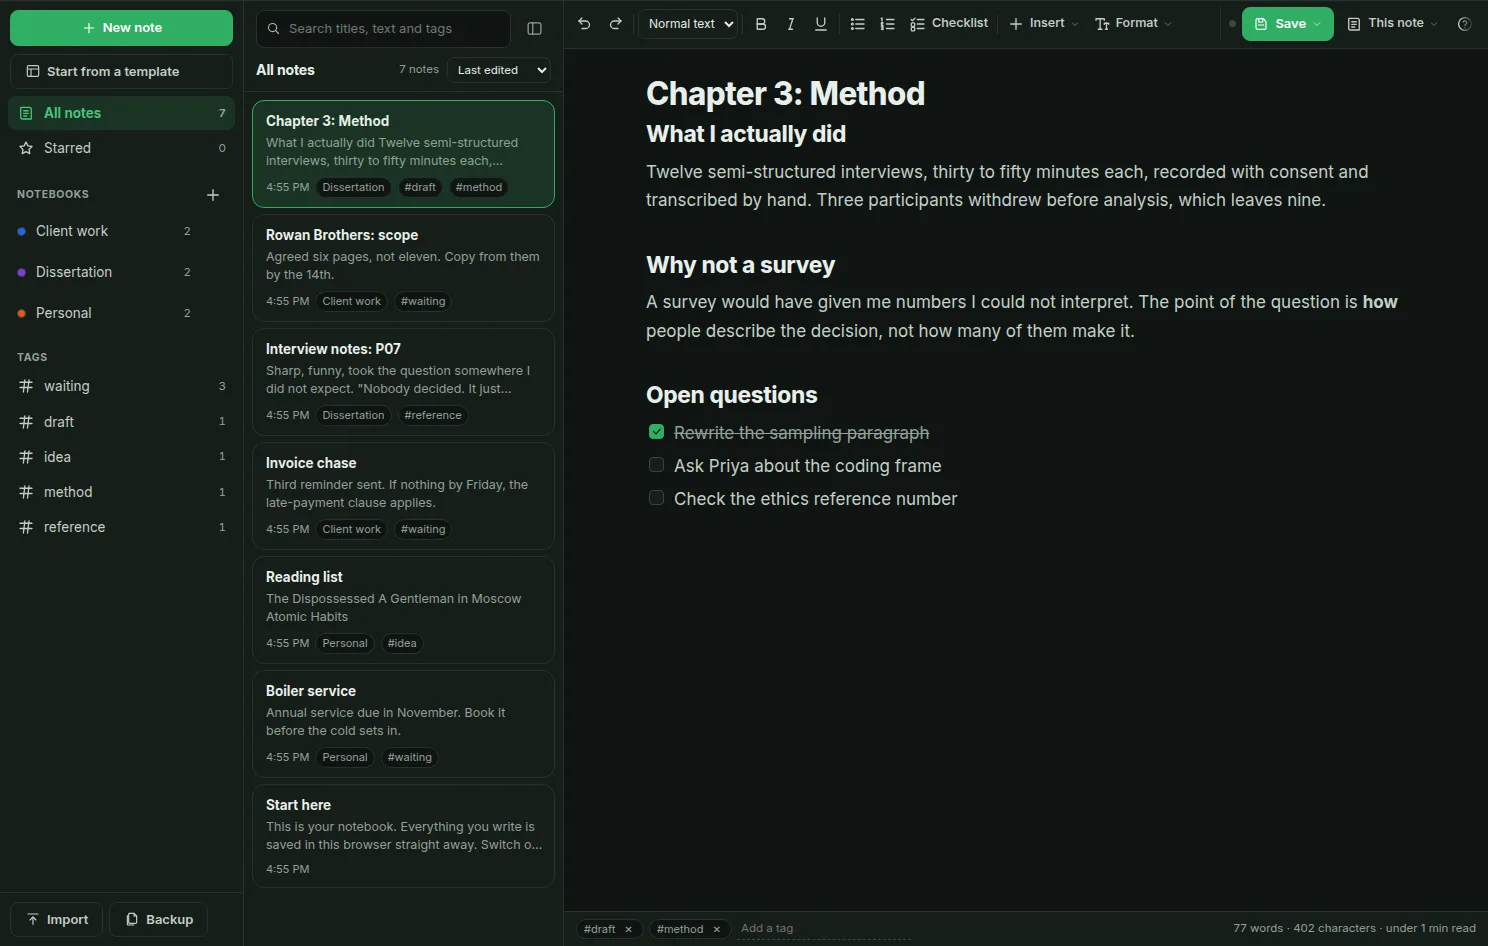
Task: Open the help question mark icon
Action: click(1464, 24)
